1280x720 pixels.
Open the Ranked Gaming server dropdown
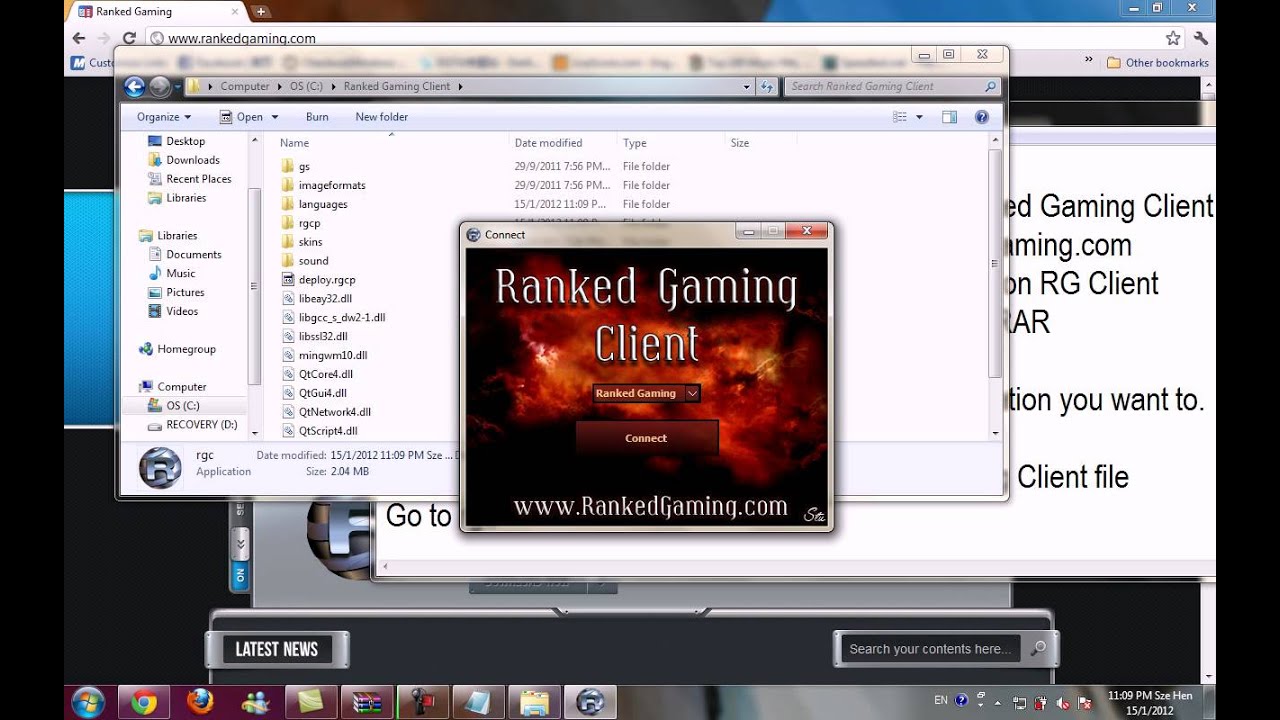point(692,393)
